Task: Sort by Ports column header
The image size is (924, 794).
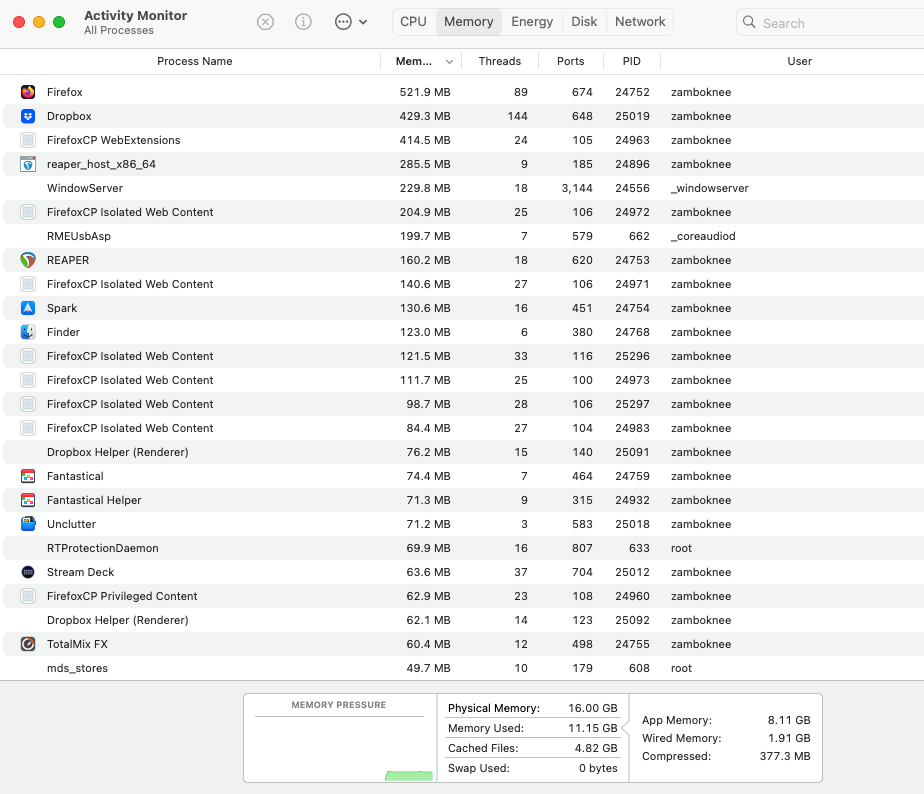Action: (x=570, y=61)
